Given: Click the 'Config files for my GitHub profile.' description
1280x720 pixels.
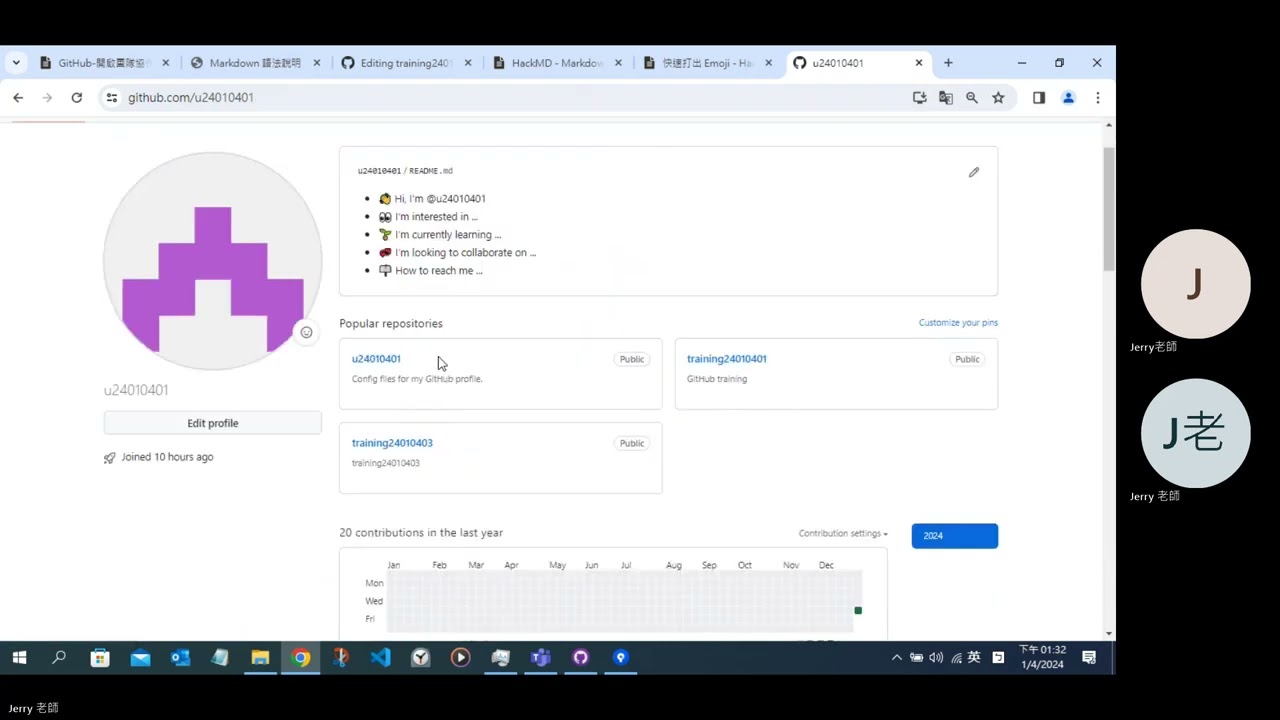Looking at the screenshot, I should pyautogui.click(x=417, y=379).
